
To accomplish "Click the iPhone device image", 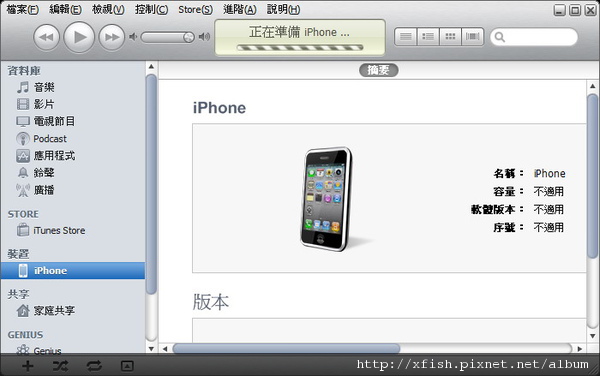I will coord(326,199).
